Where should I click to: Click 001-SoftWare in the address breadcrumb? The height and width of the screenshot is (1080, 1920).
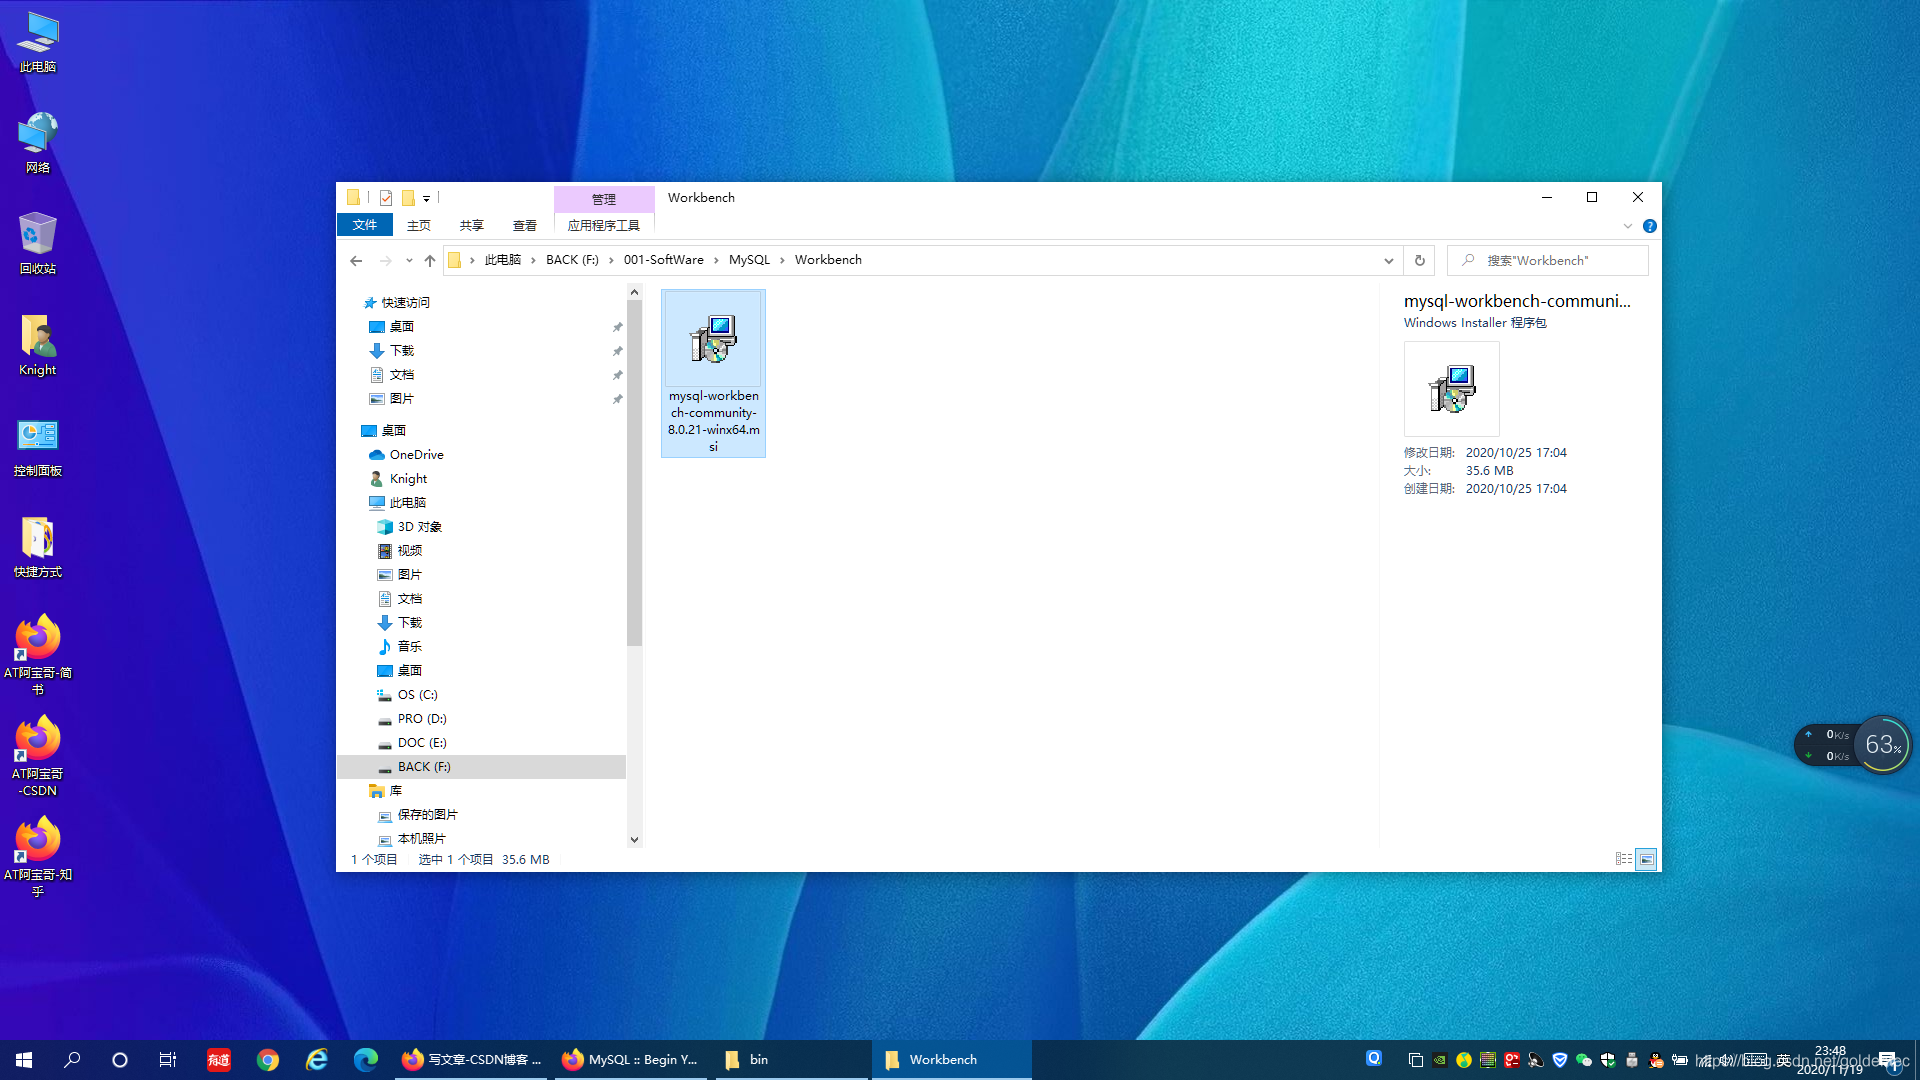(664, 260)
